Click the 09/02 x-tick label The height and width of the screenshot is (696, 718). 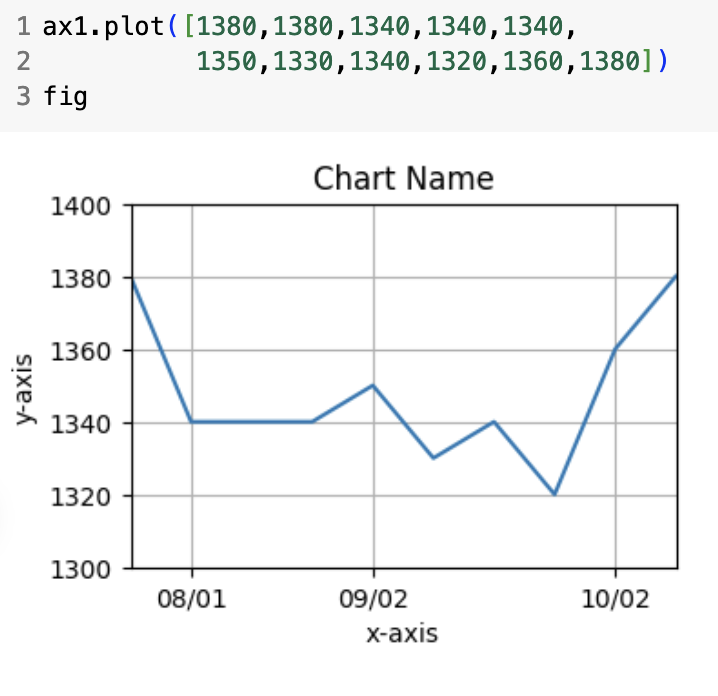(373, 599)
